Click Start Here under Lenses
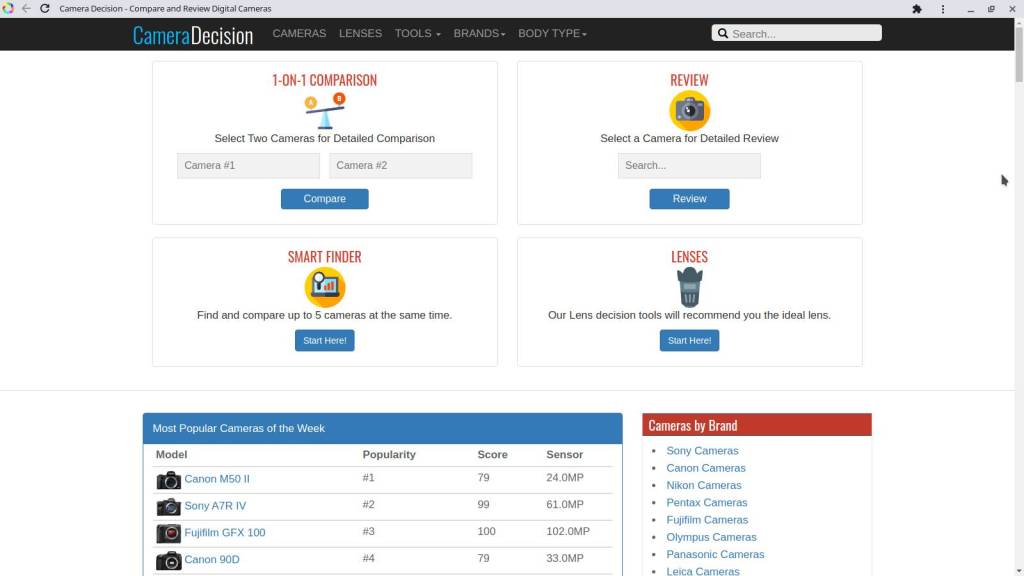The height and width of the screenshot is (576, 1024). click(689, 340)
